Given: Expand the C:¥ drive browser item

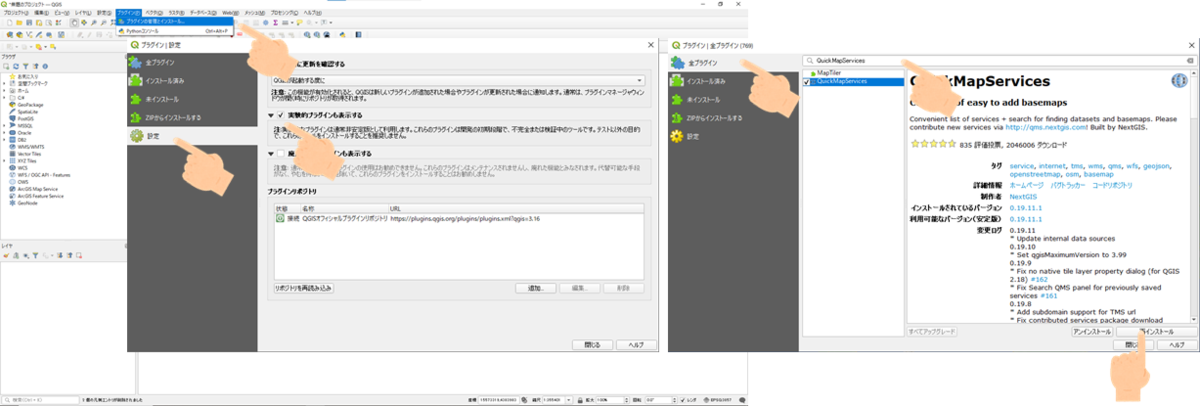Looking at the screenshot, I should coord(4,98).
